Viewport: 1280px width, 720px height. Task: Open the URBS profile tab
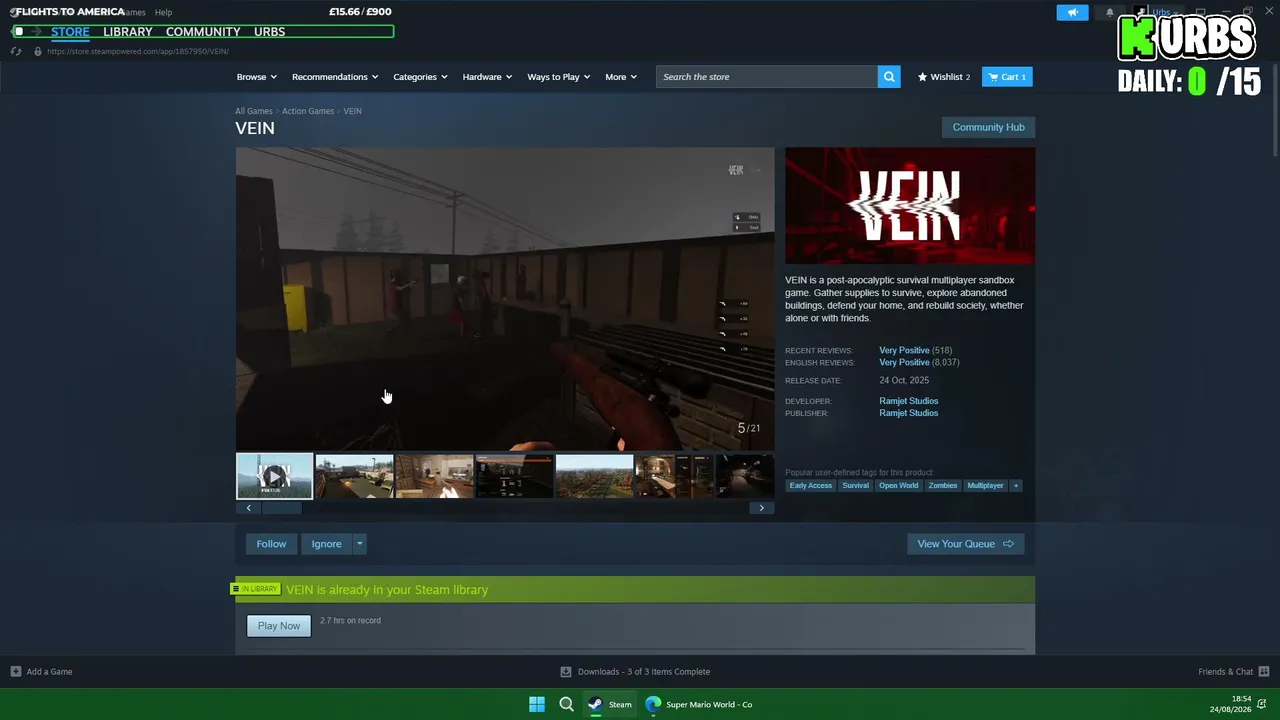pyautogui.click(x=270, y=32)
